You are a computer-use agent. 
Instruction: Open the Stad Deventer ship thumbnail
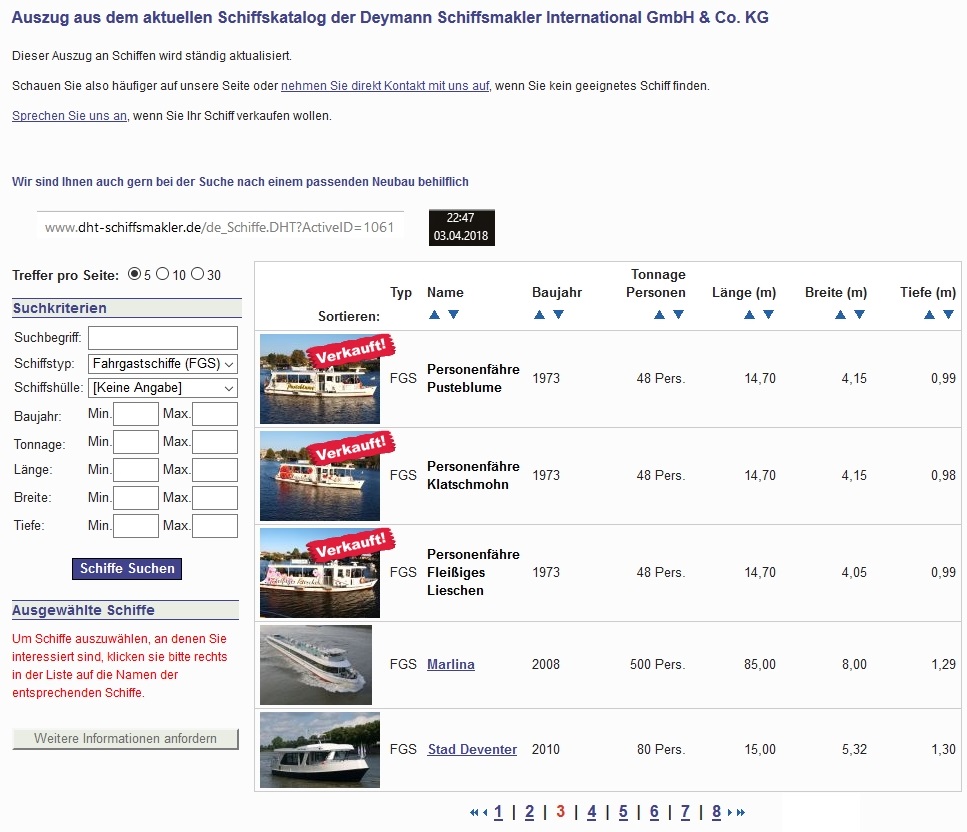click(x=320, y=749)
